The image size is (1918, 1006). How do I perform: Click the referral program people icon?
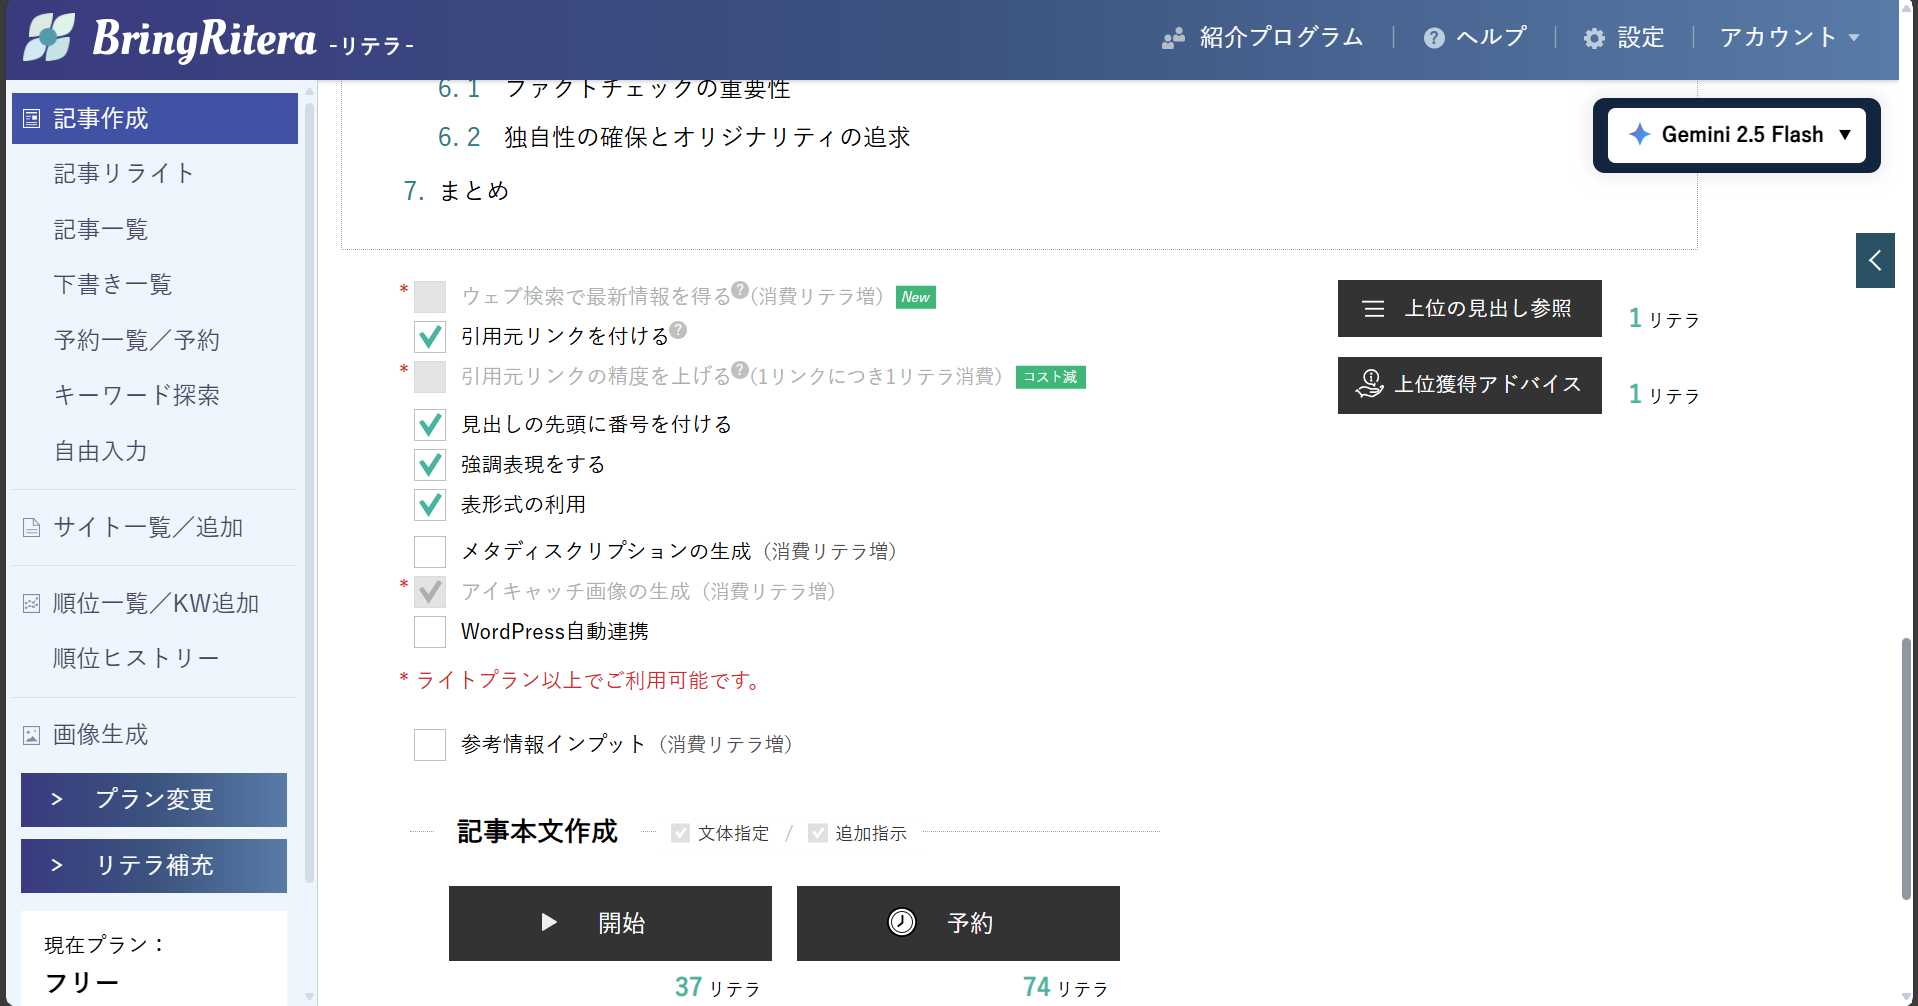(1173, 39)
